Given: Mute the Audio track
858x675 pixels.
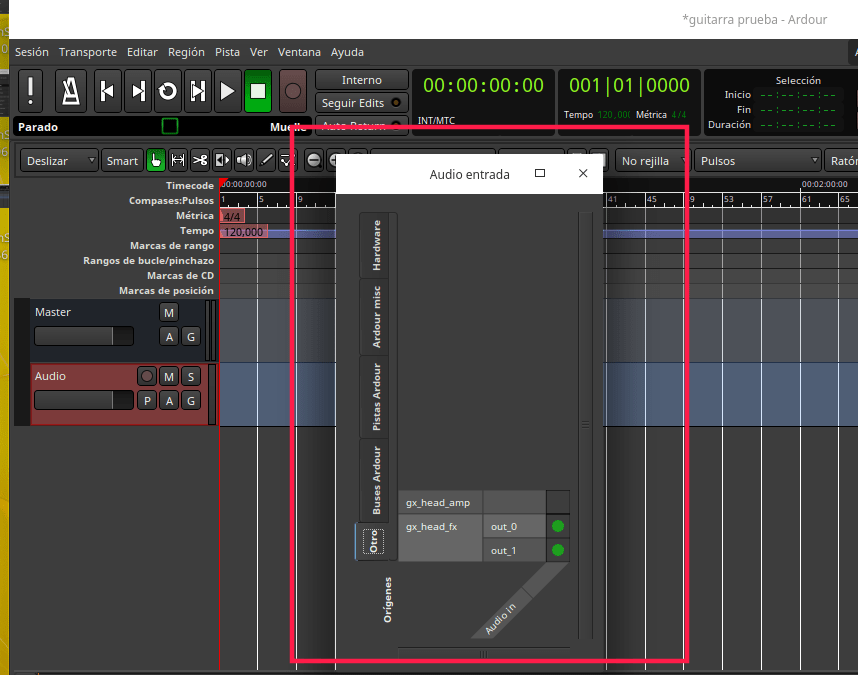Looking at the screenshot, I should 169,376.
